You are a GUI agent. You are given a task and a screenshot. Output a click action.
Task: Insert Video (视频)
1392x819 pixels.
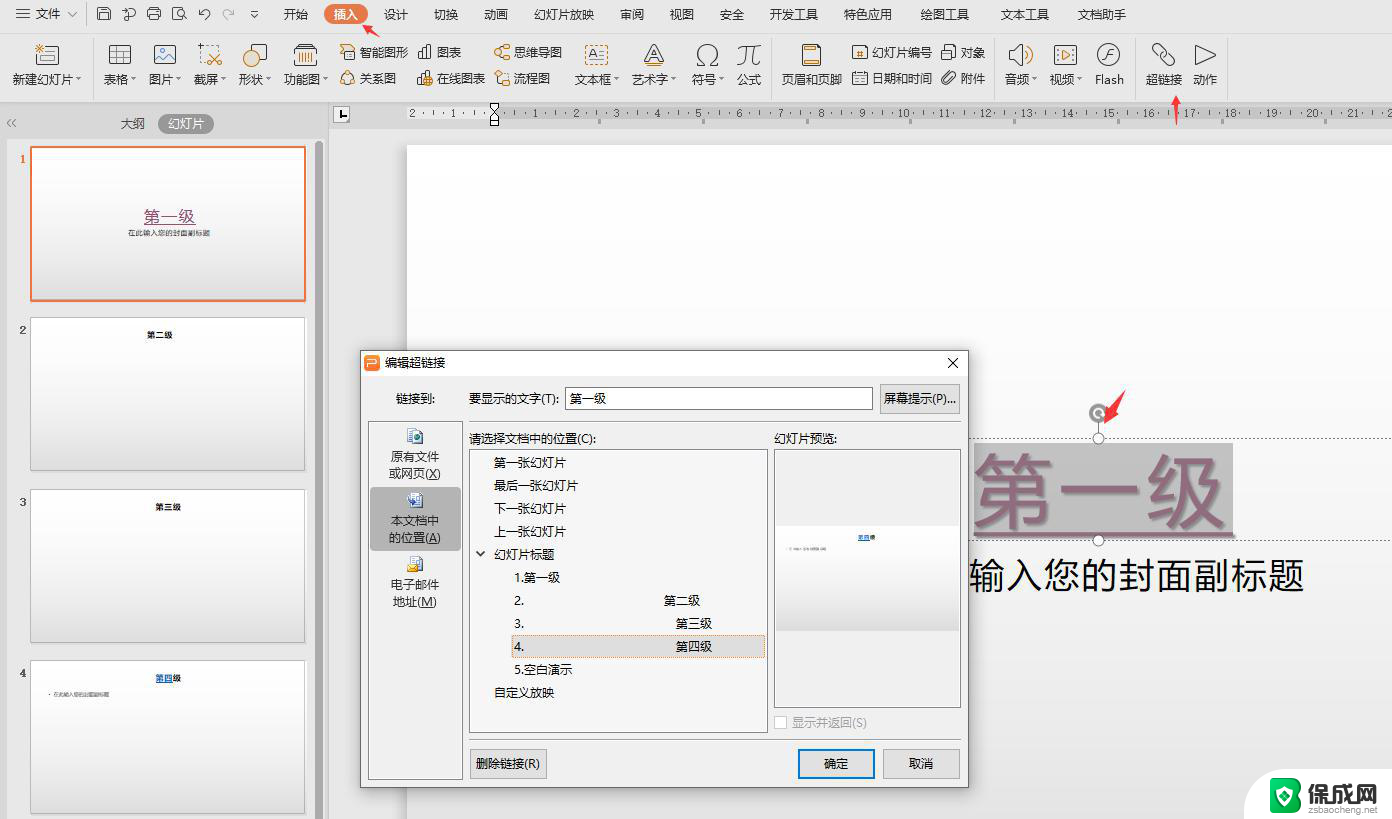click(x=1065, y=65)
